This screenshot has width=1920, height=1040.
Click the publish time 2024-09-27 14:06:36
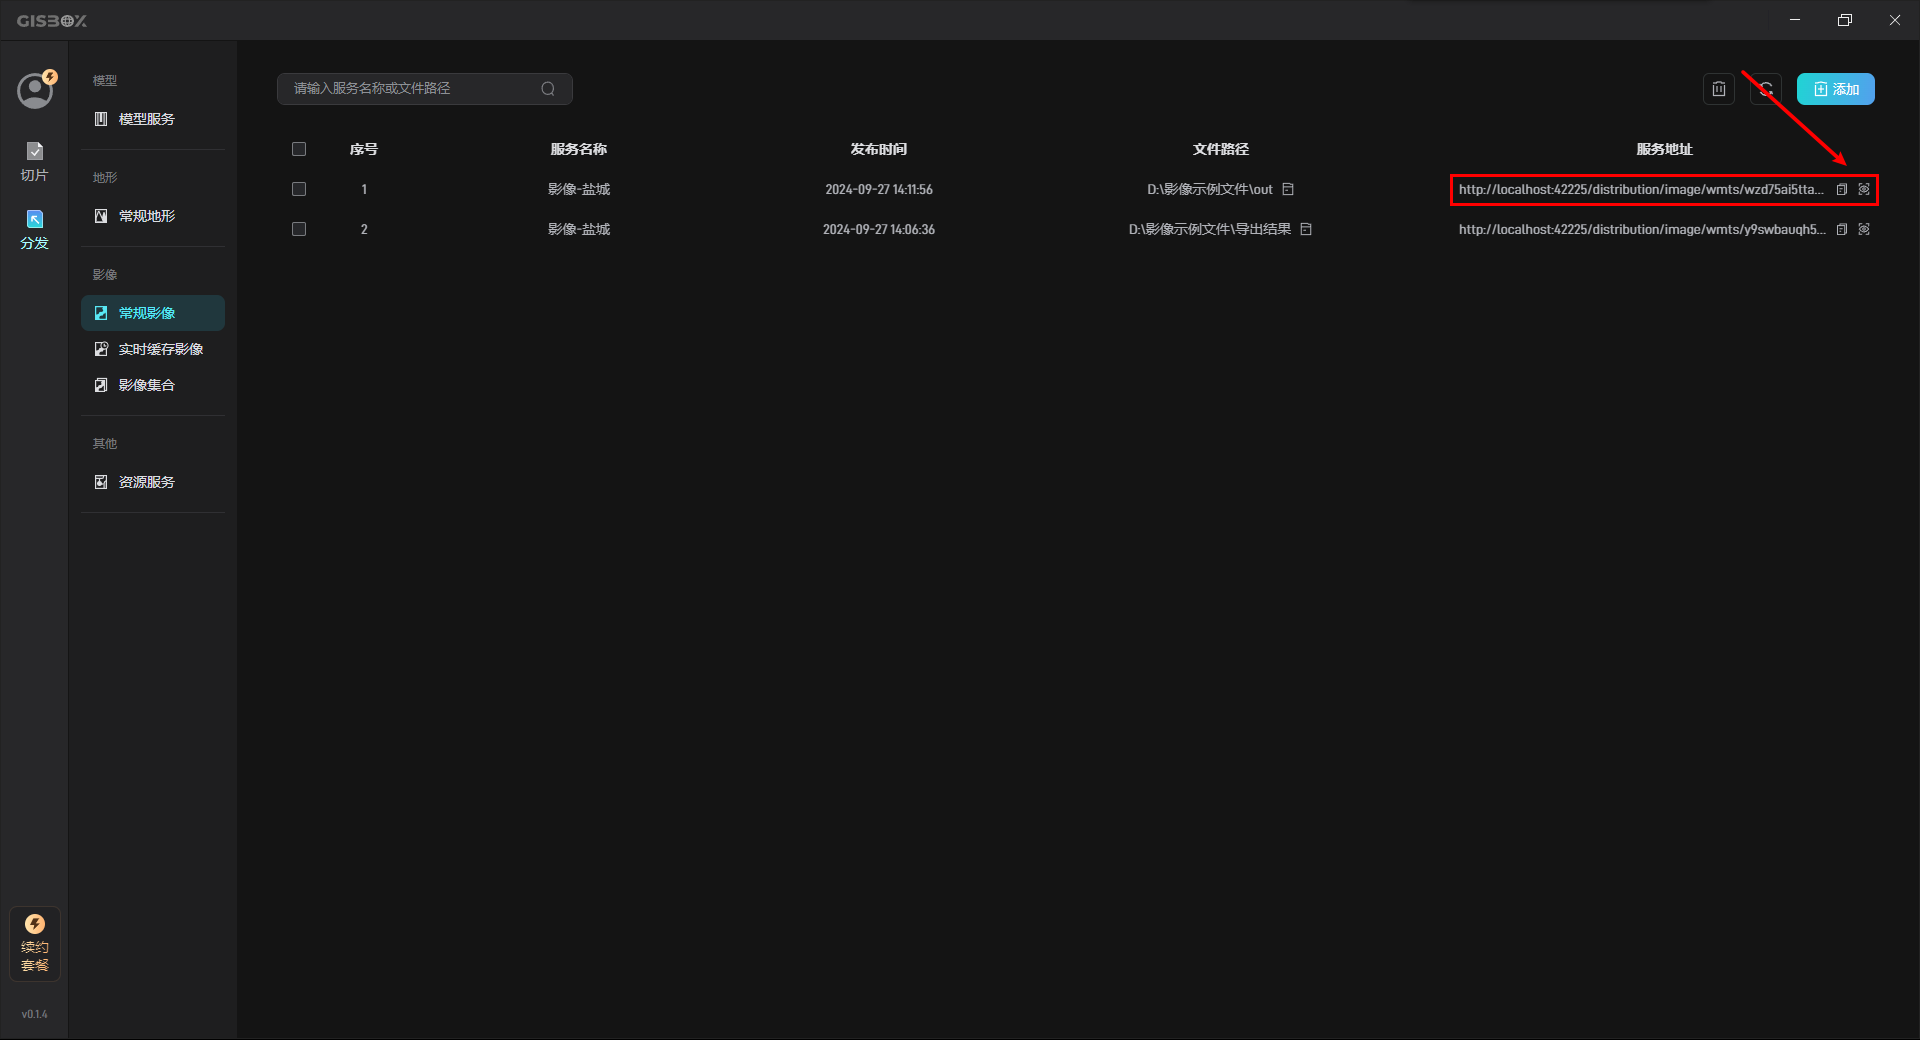(x=879, y=229)
